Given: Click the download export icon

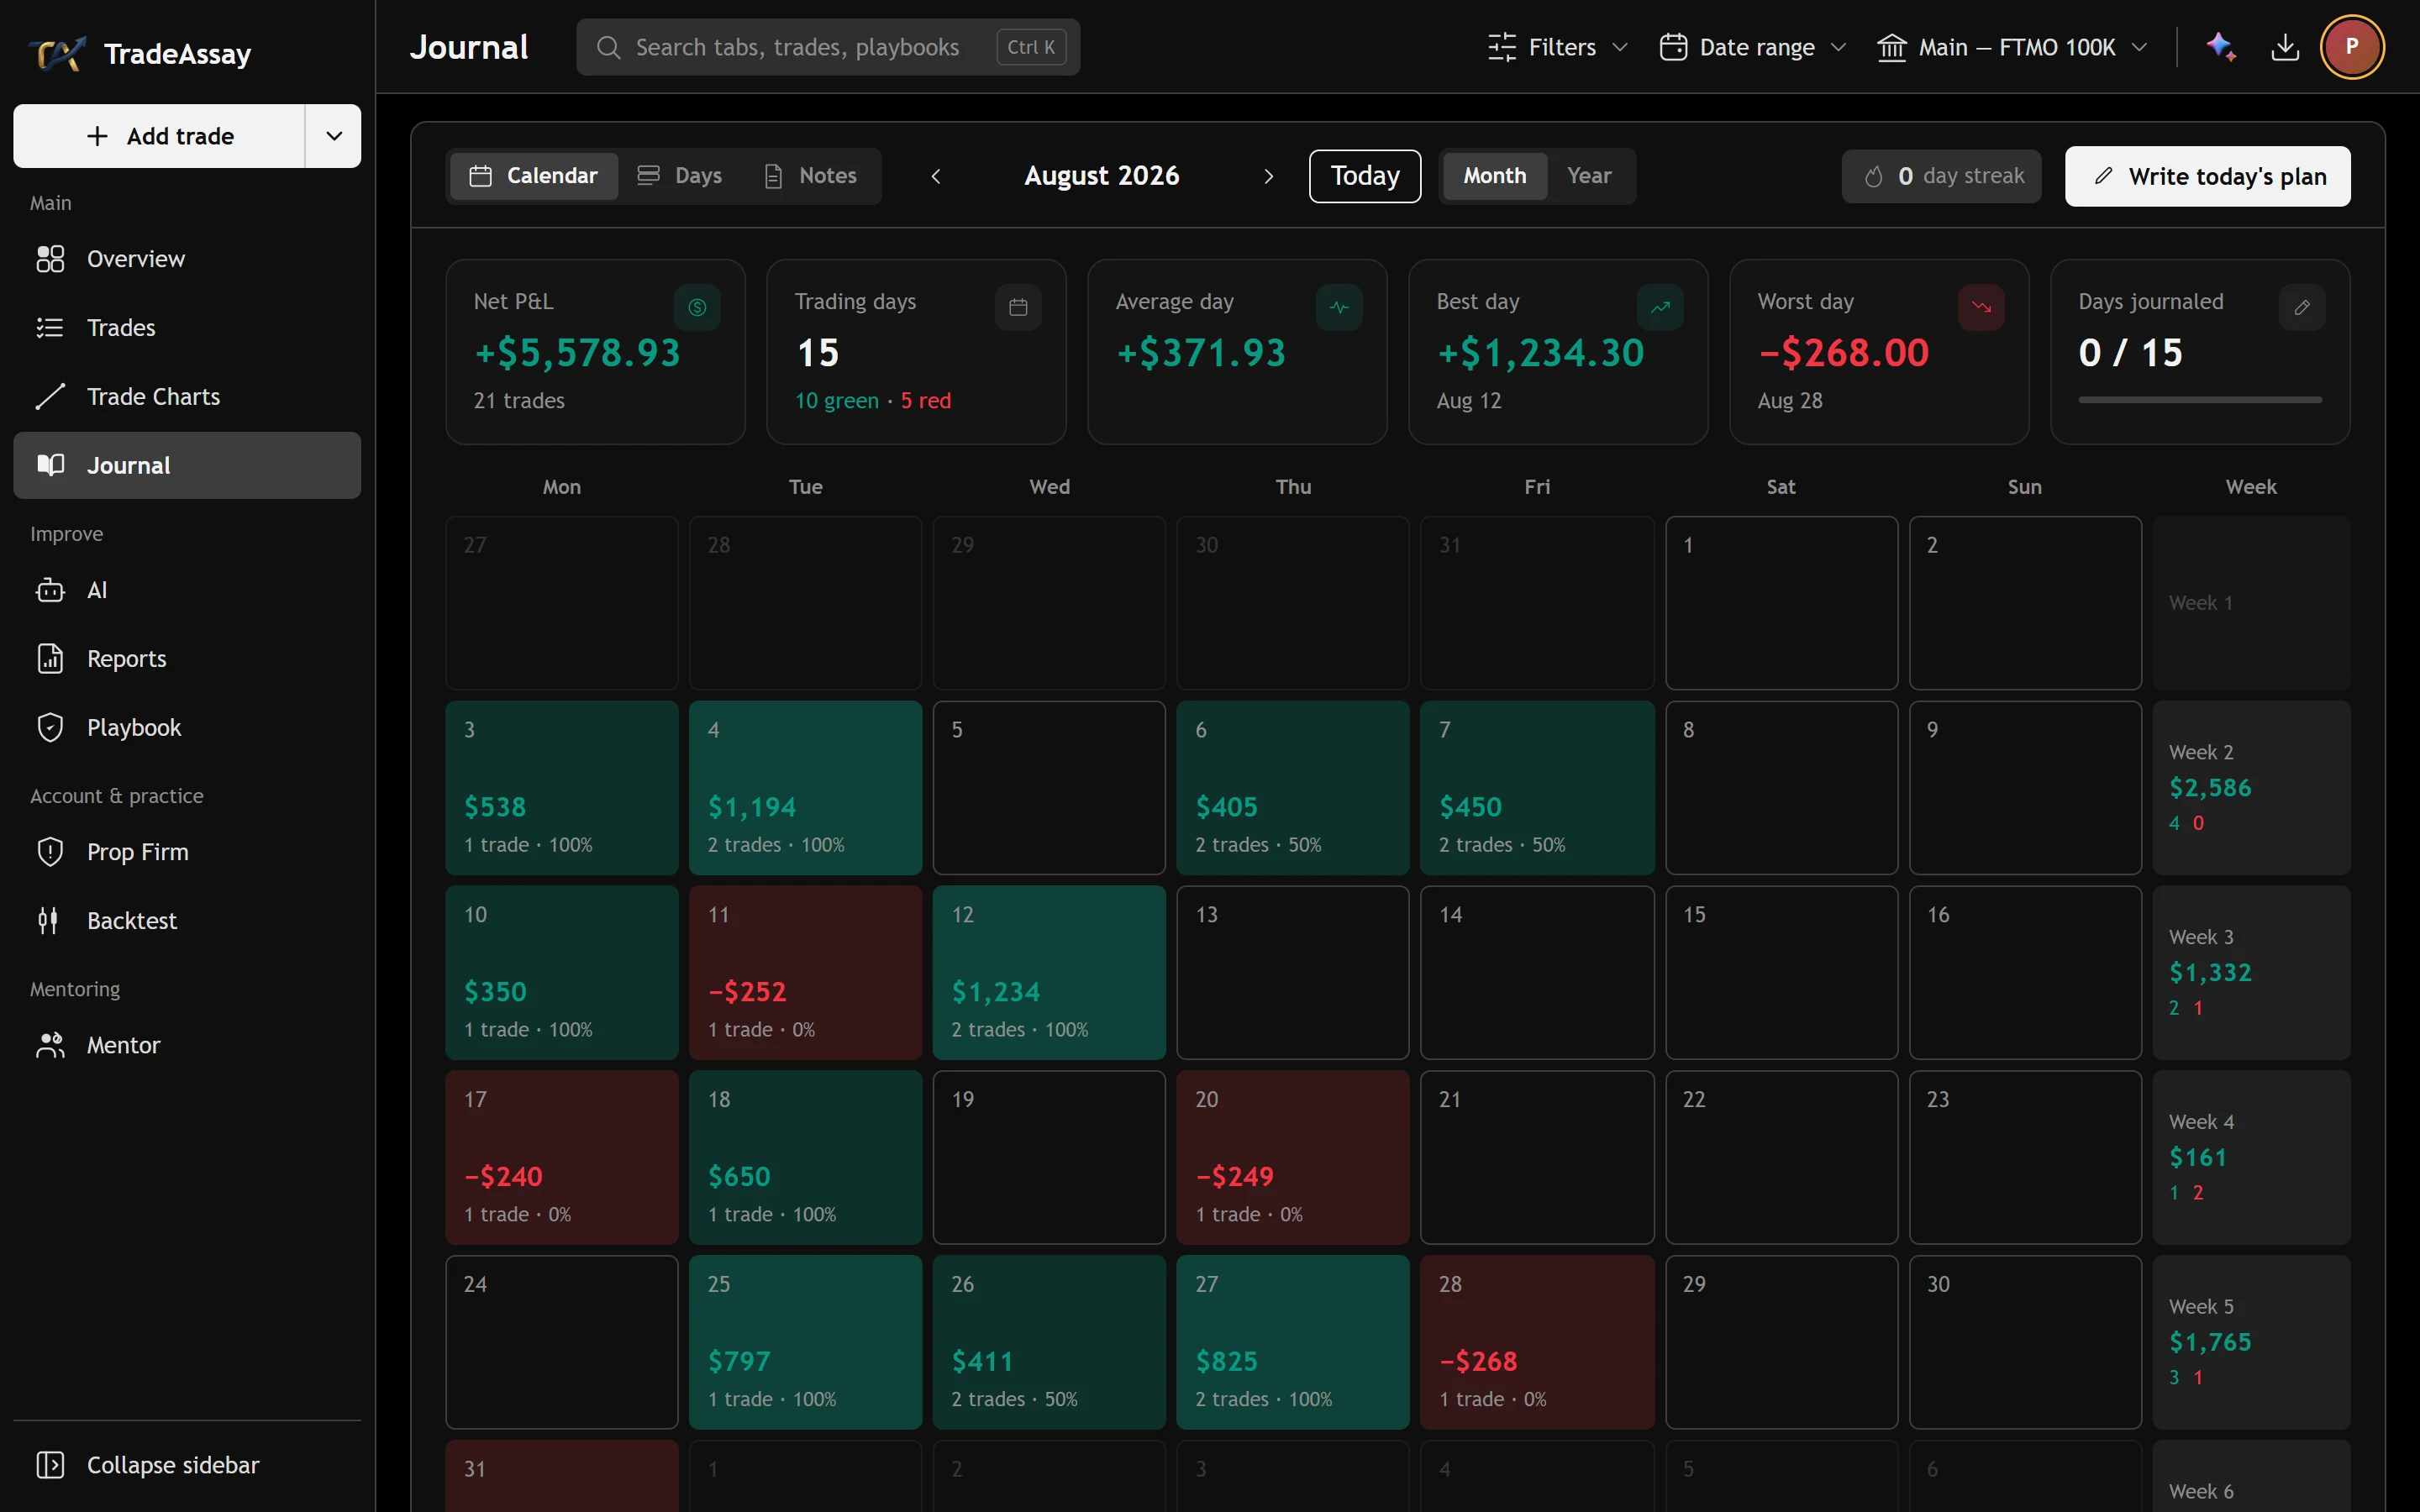Looking at the screenshot, I should (x=2285, y=47).
